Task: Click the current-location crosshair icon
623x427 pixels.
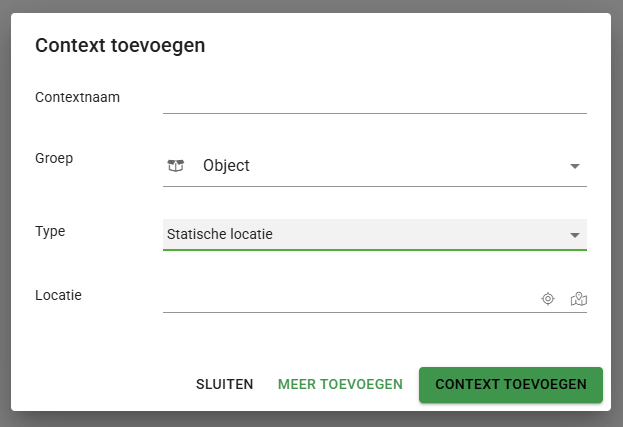Action: coord(548,298)
